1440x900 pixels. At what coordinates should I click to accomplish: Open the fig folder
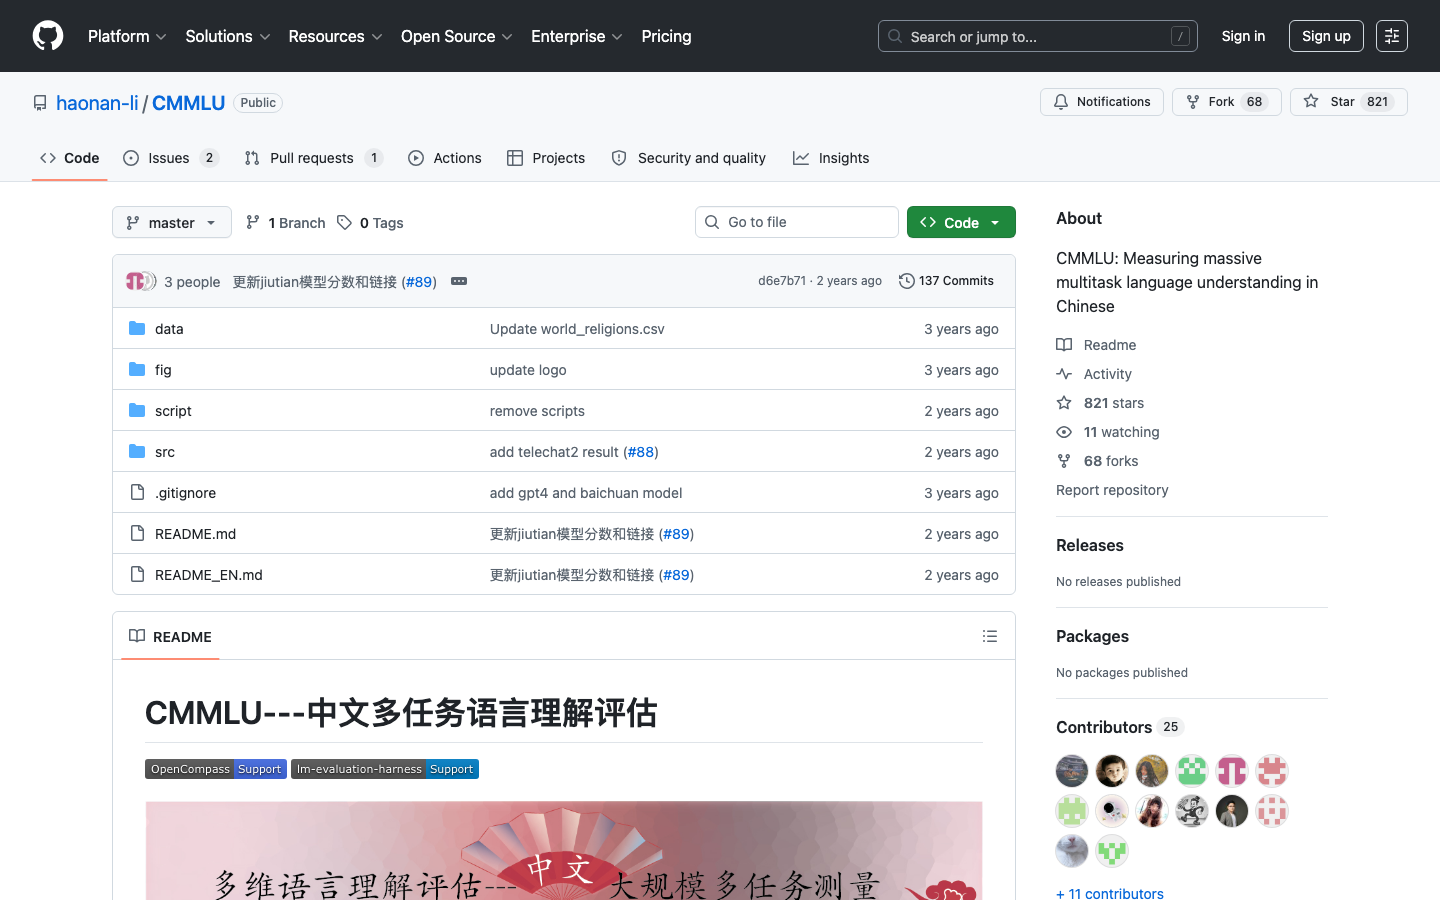pos(163,370)
